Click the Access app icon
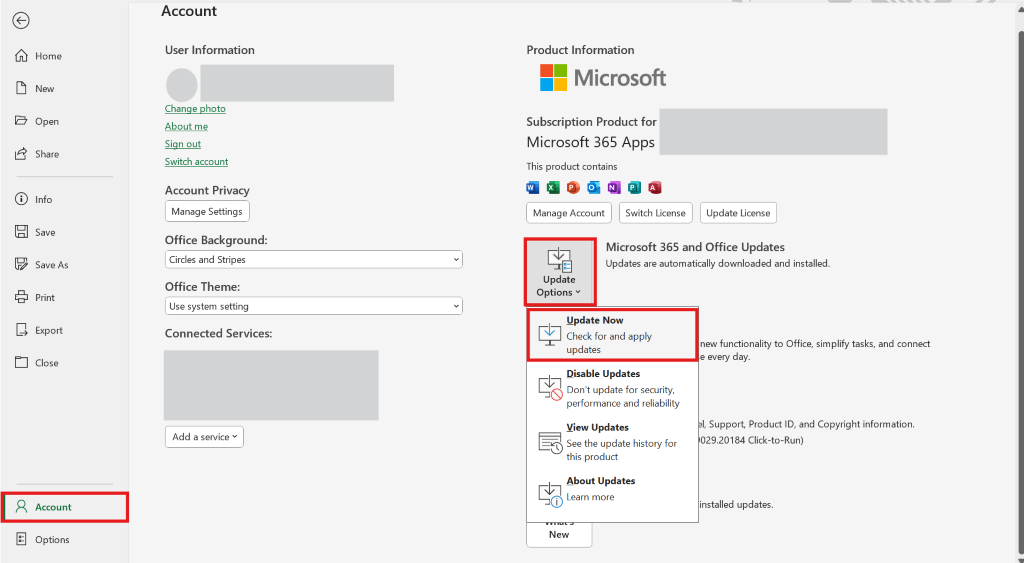 654,188
